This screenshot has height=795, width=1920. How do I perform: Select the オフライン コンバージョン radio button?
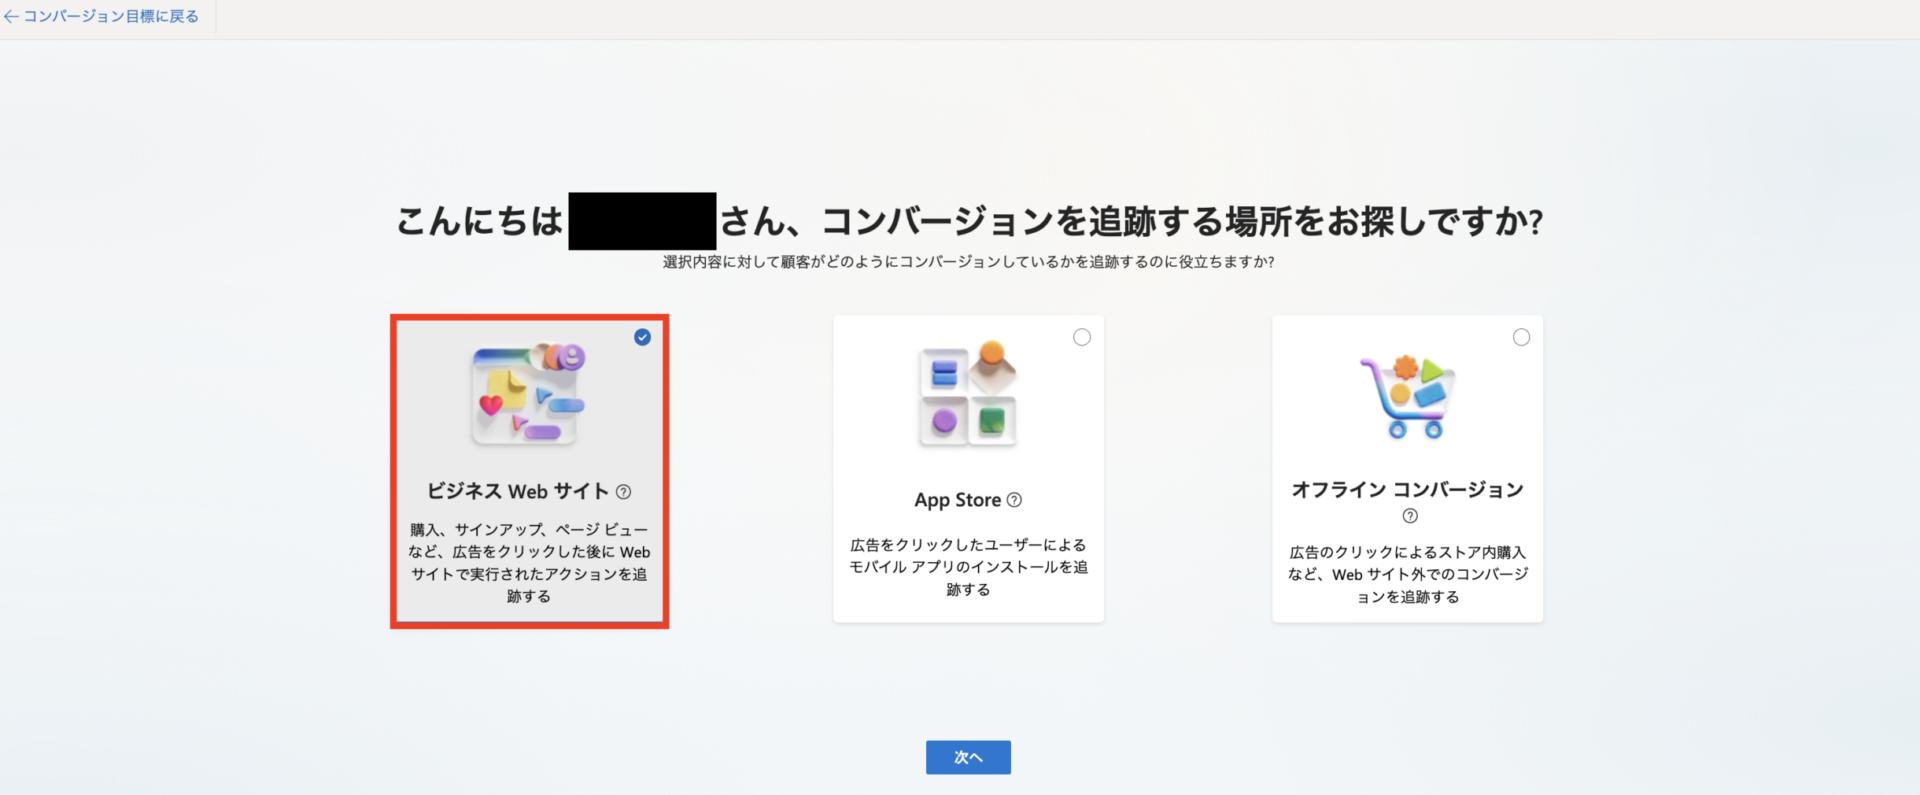coord(1521,337)
